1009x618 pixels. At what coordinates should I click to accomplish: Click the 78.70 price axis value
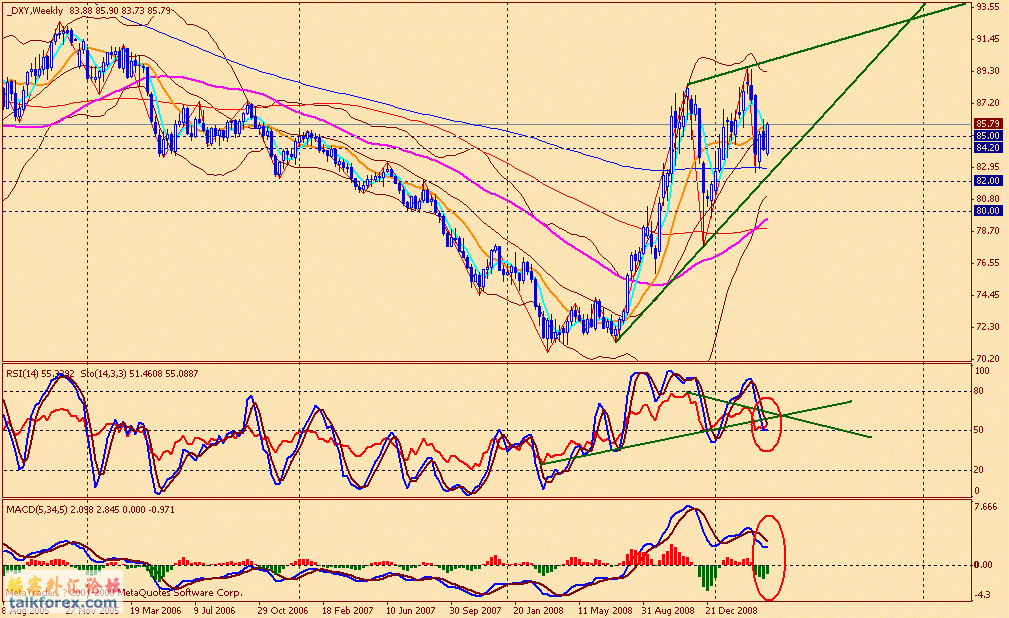988,230
